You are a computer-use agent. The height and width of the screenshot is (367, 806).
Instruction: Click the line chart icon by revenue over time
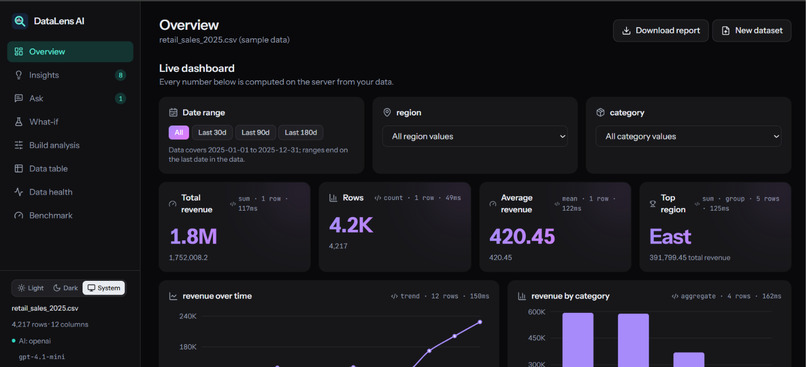tap(173, 296)
